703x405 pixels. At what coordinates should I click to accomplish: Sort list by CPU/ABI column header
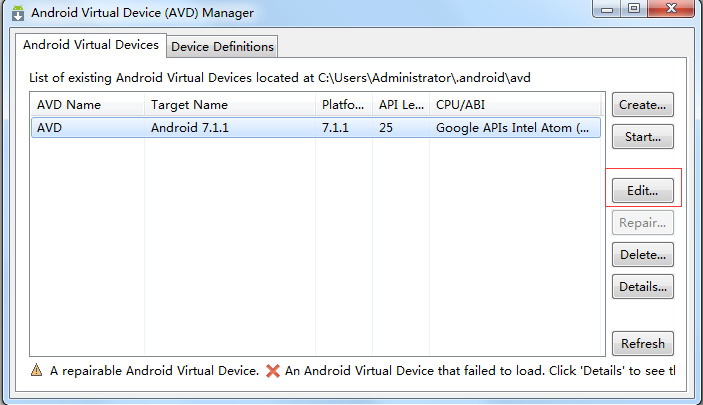pos(515,105)
